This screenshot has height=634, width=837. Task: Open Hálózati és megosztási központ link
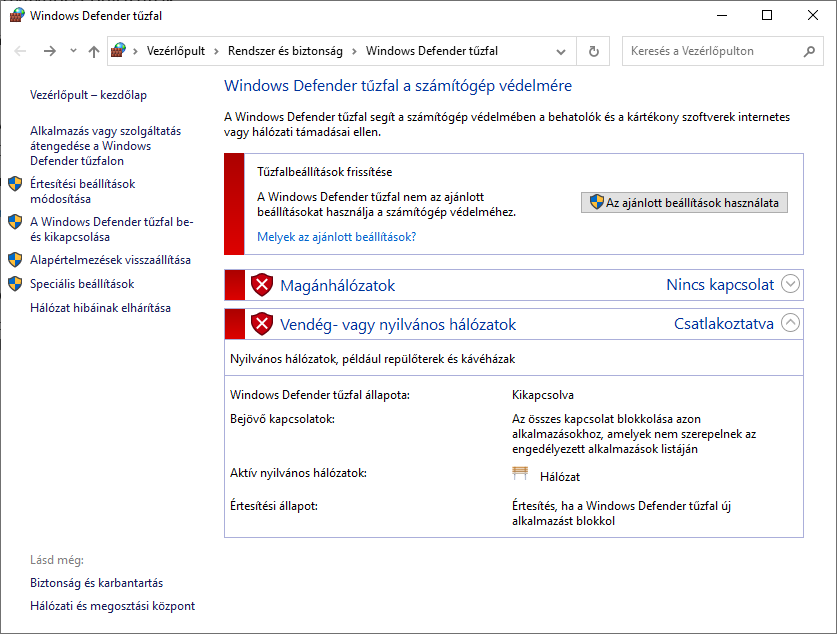pyautogui.click(x=113, y=606)
